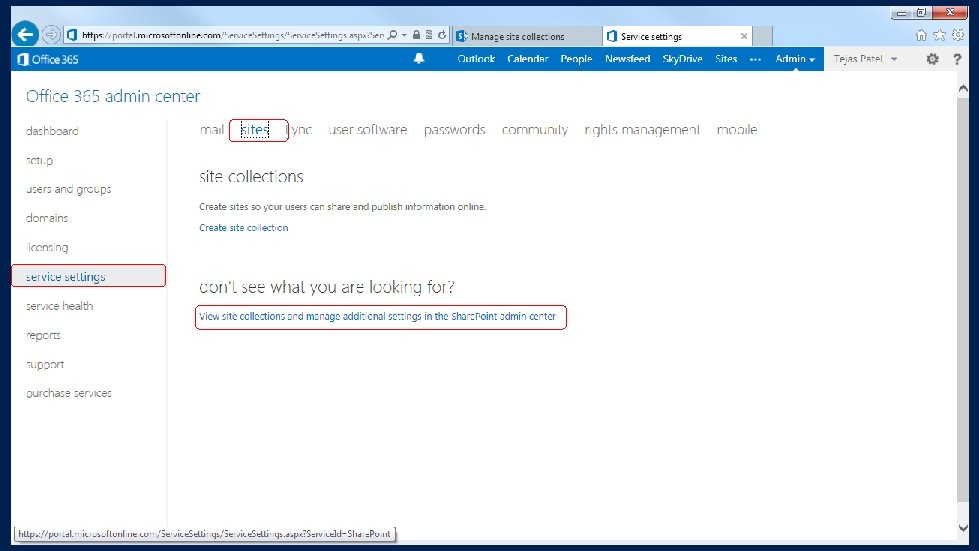Open the address bar dropdown arrow
979x551 pixels.
click(404, 35)
